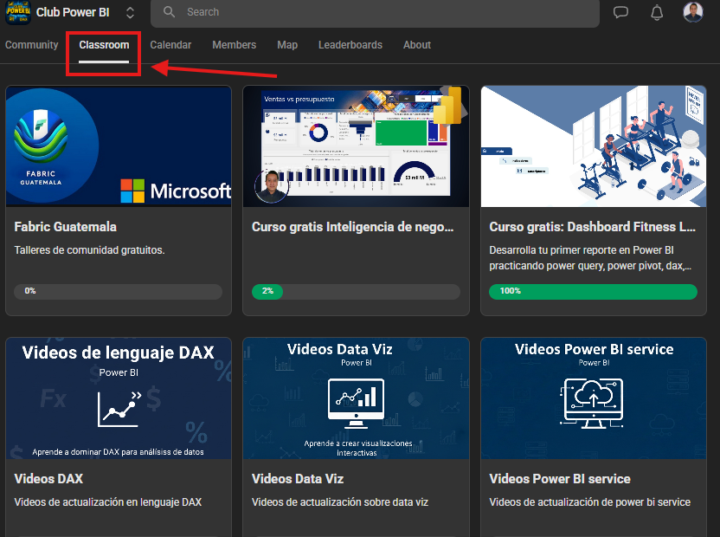
Task: Open the chat messages icon
Action: 620,12
